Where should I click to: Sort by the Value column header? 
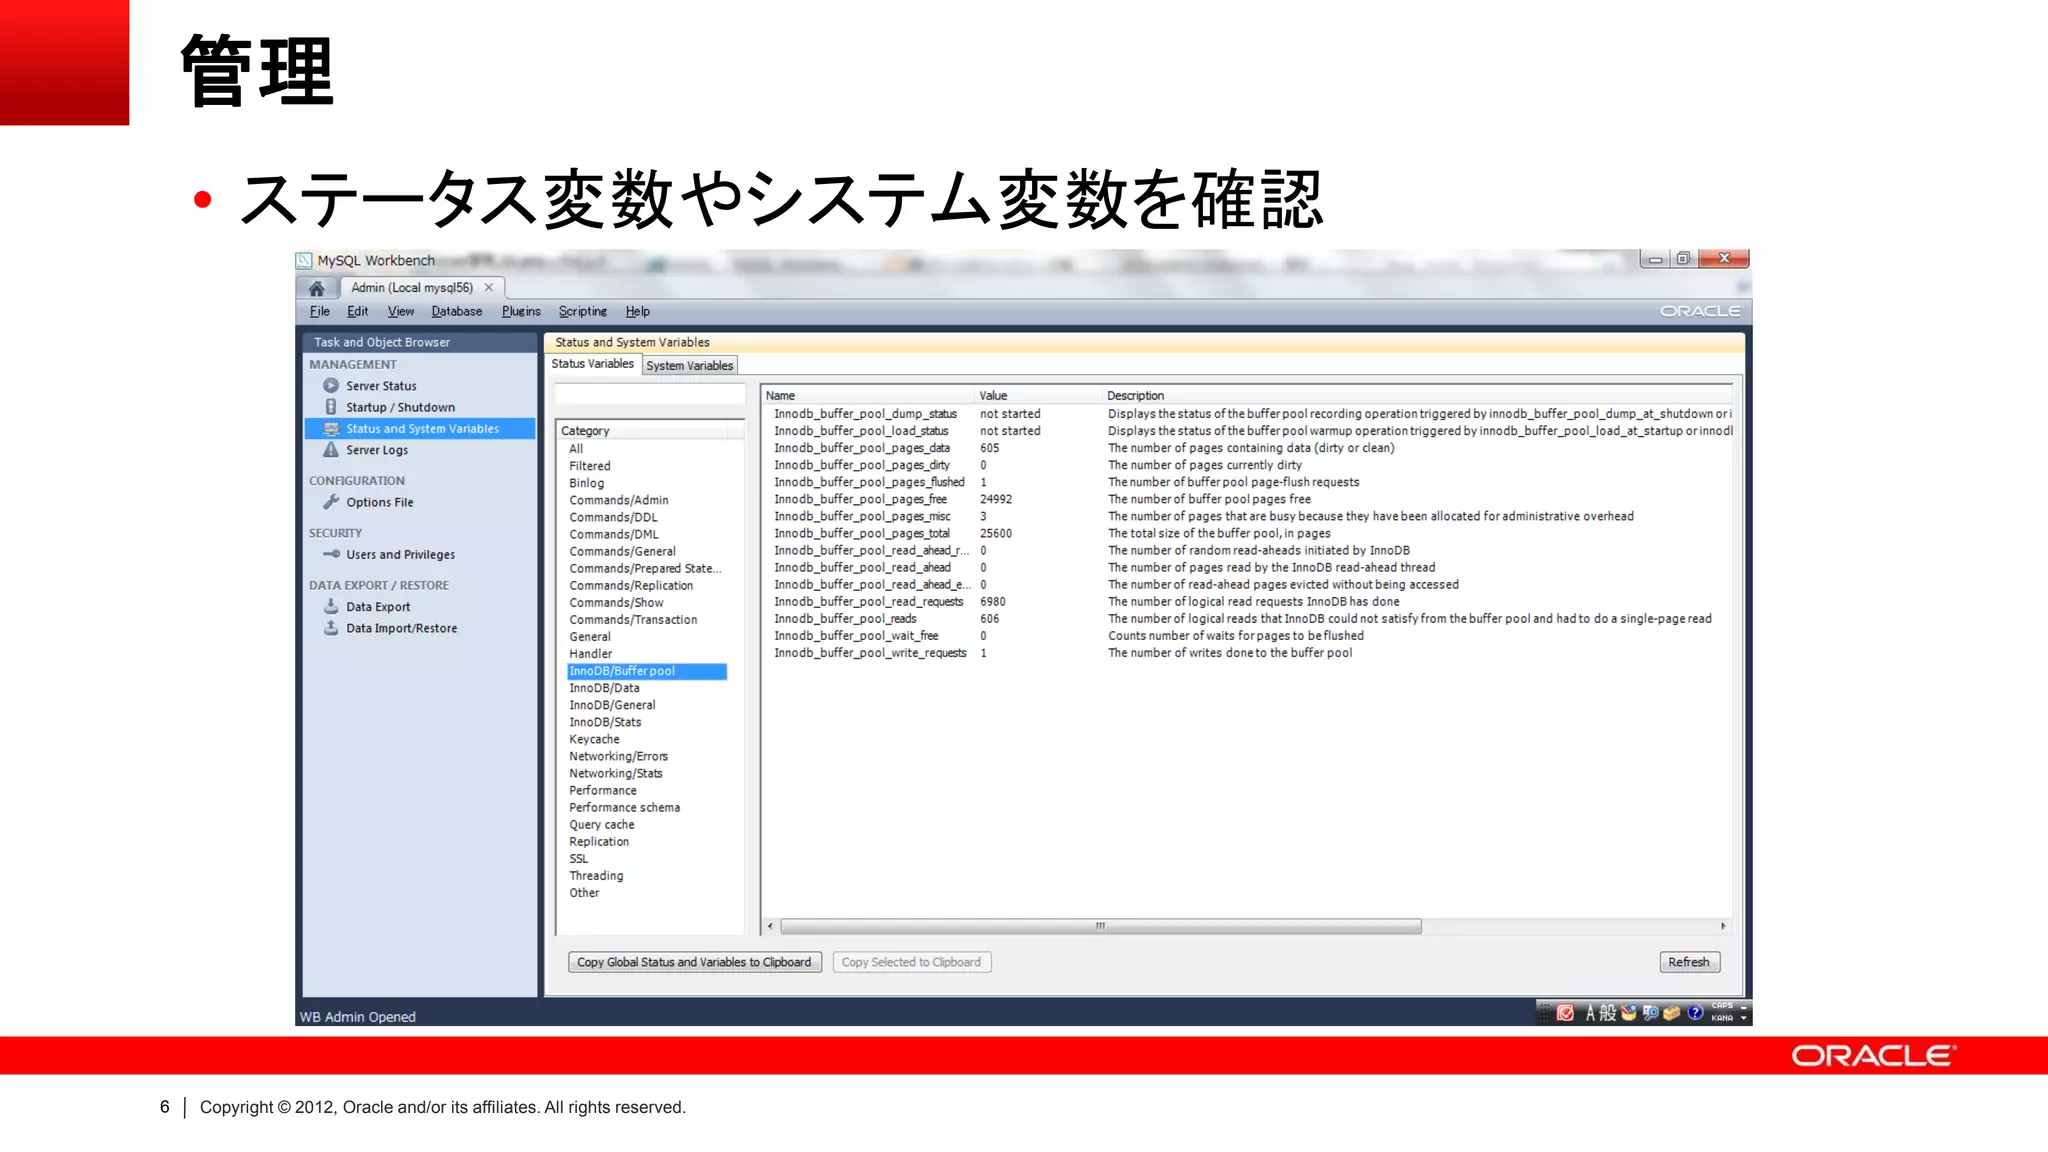[1038, 395]
